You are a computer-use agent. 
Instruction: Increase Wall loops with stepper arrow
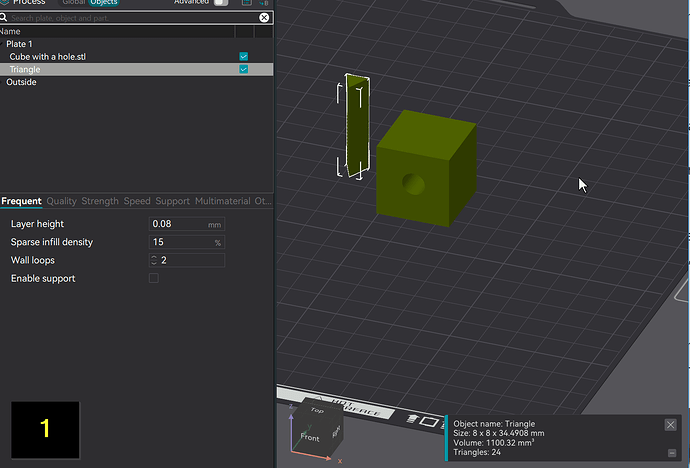pyautogui.click(x=154, y=257)
